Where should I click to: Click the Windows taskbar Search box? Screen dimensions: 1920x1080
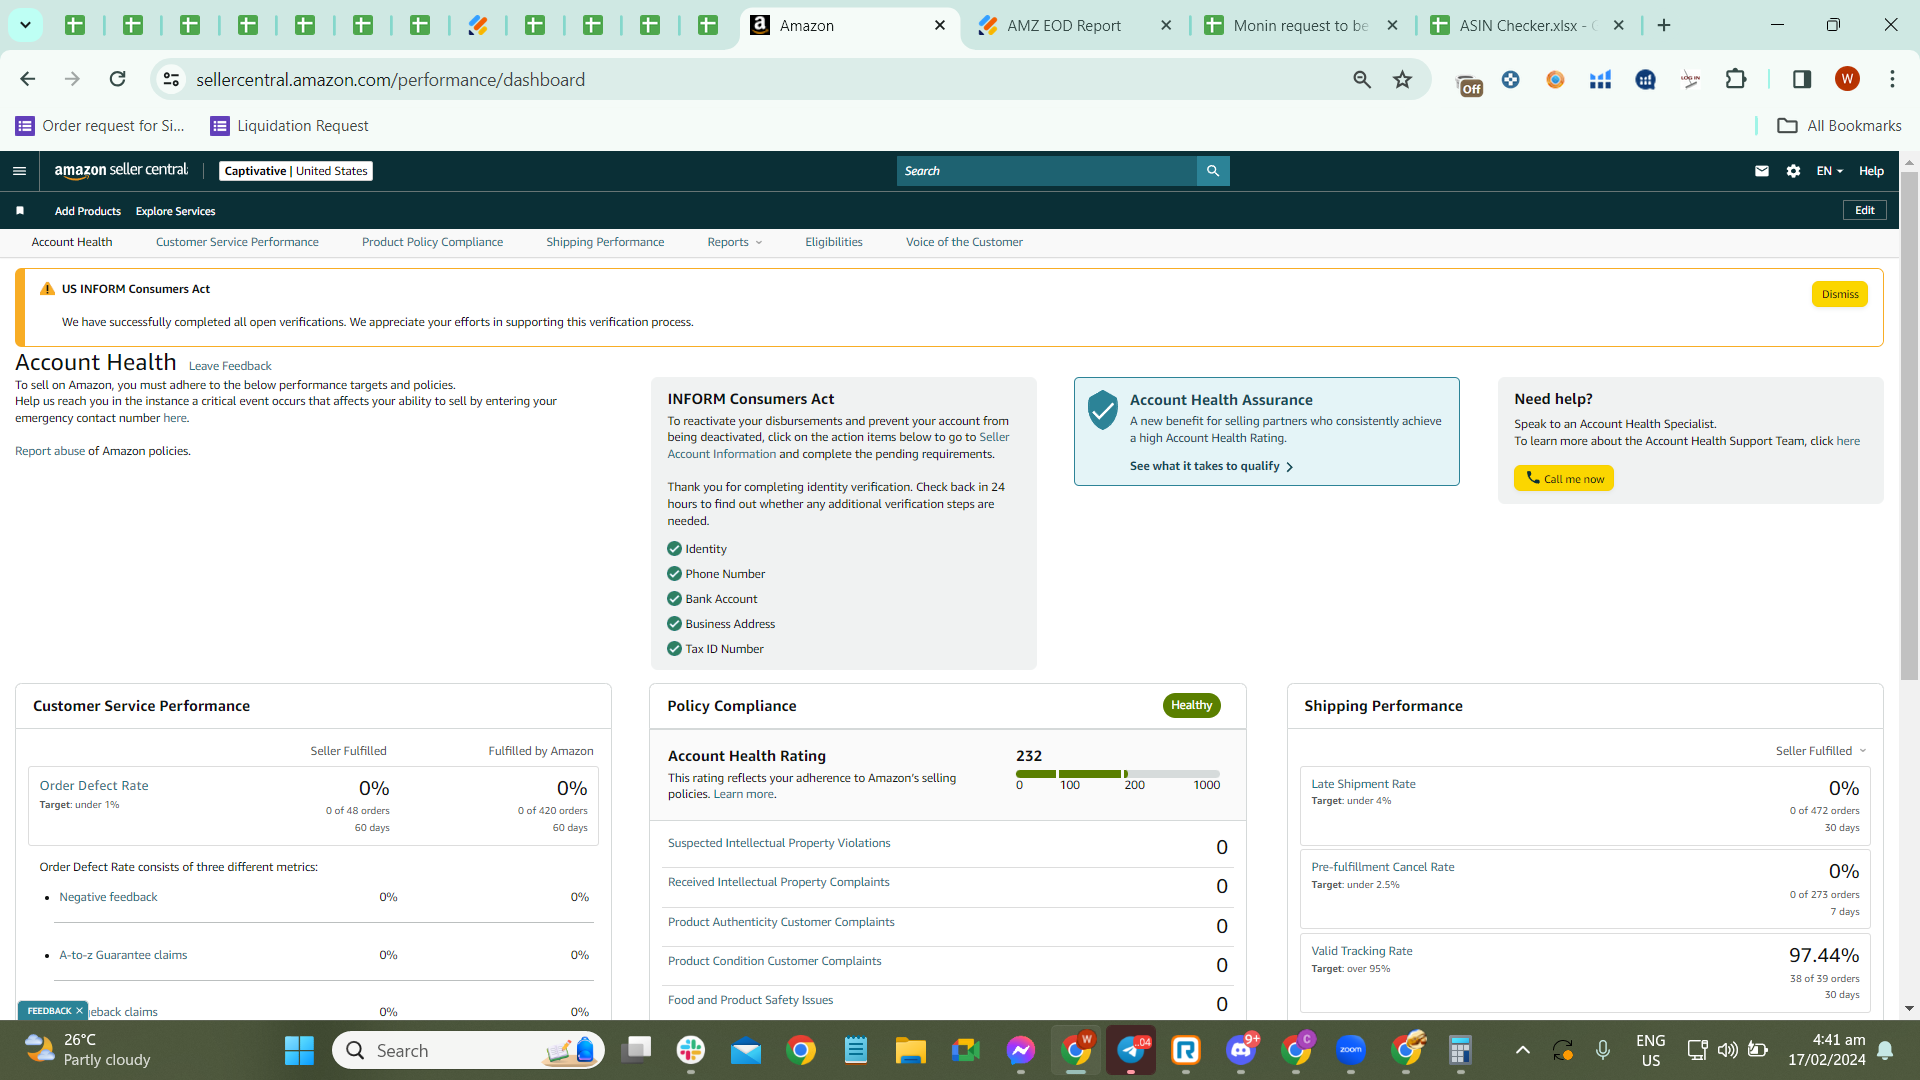tap(468, 1050)
